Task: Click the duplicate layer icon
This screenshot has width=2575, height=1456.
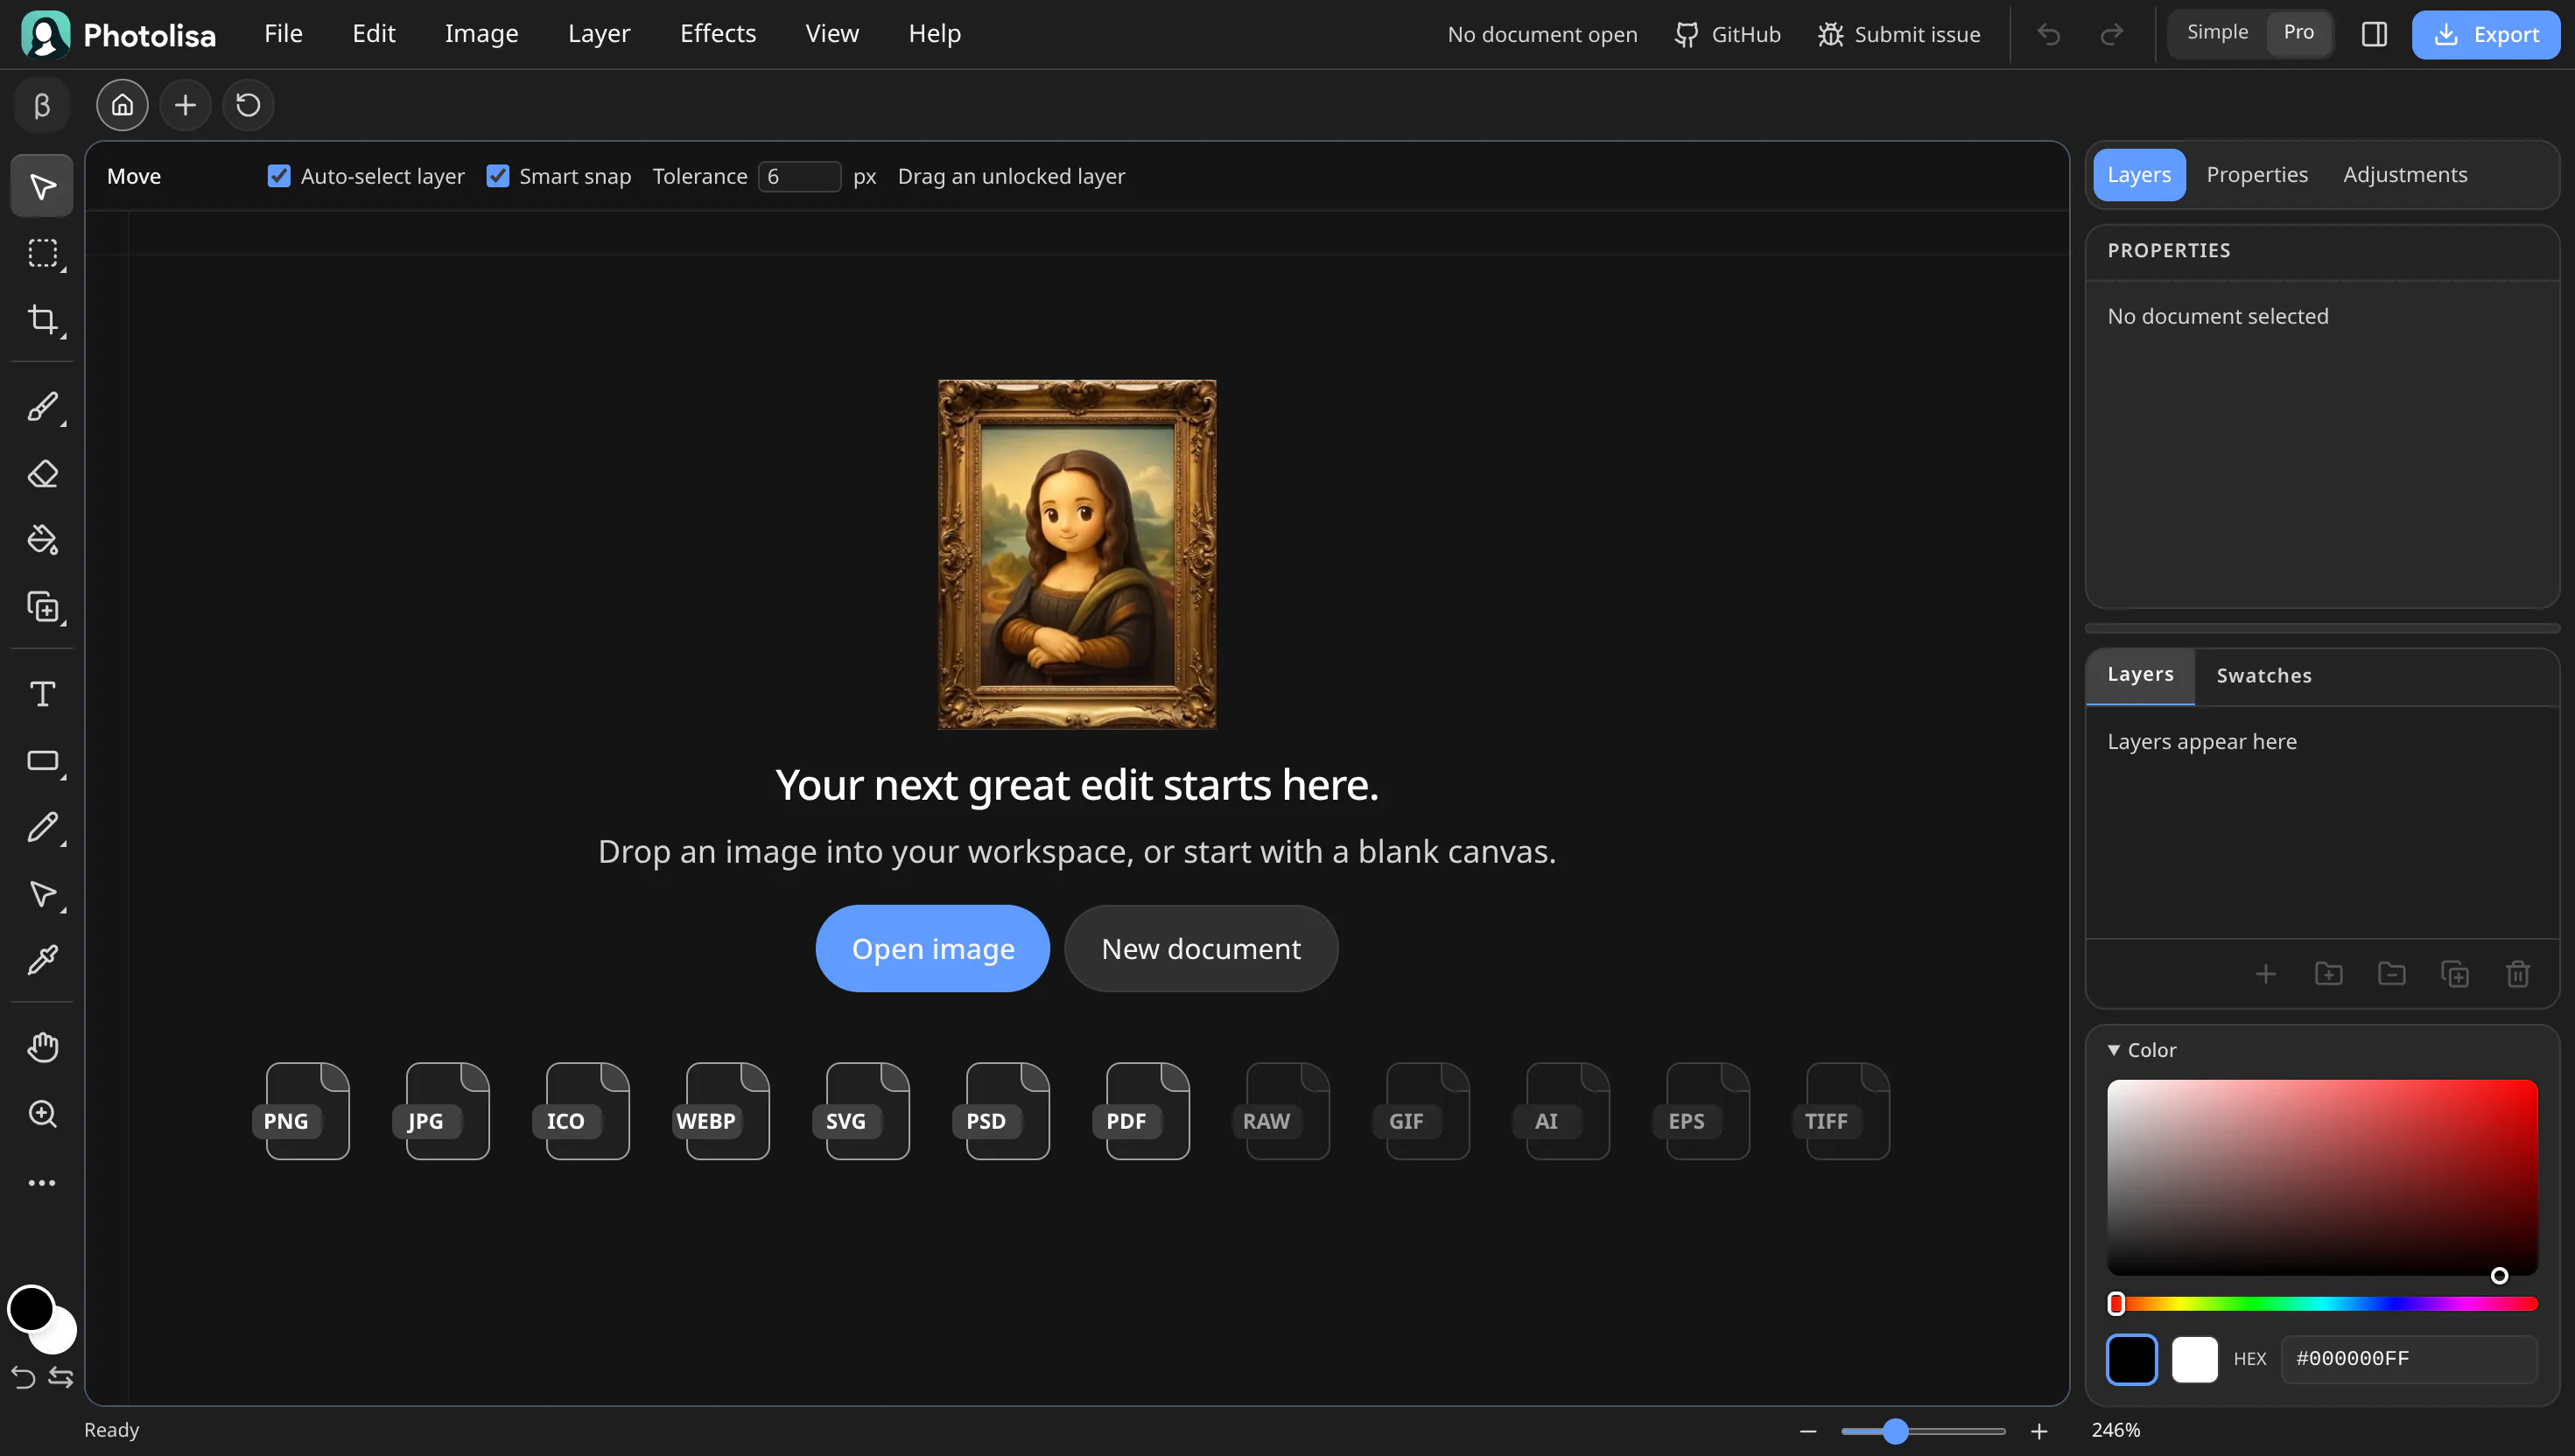Action: [2455, 973]
